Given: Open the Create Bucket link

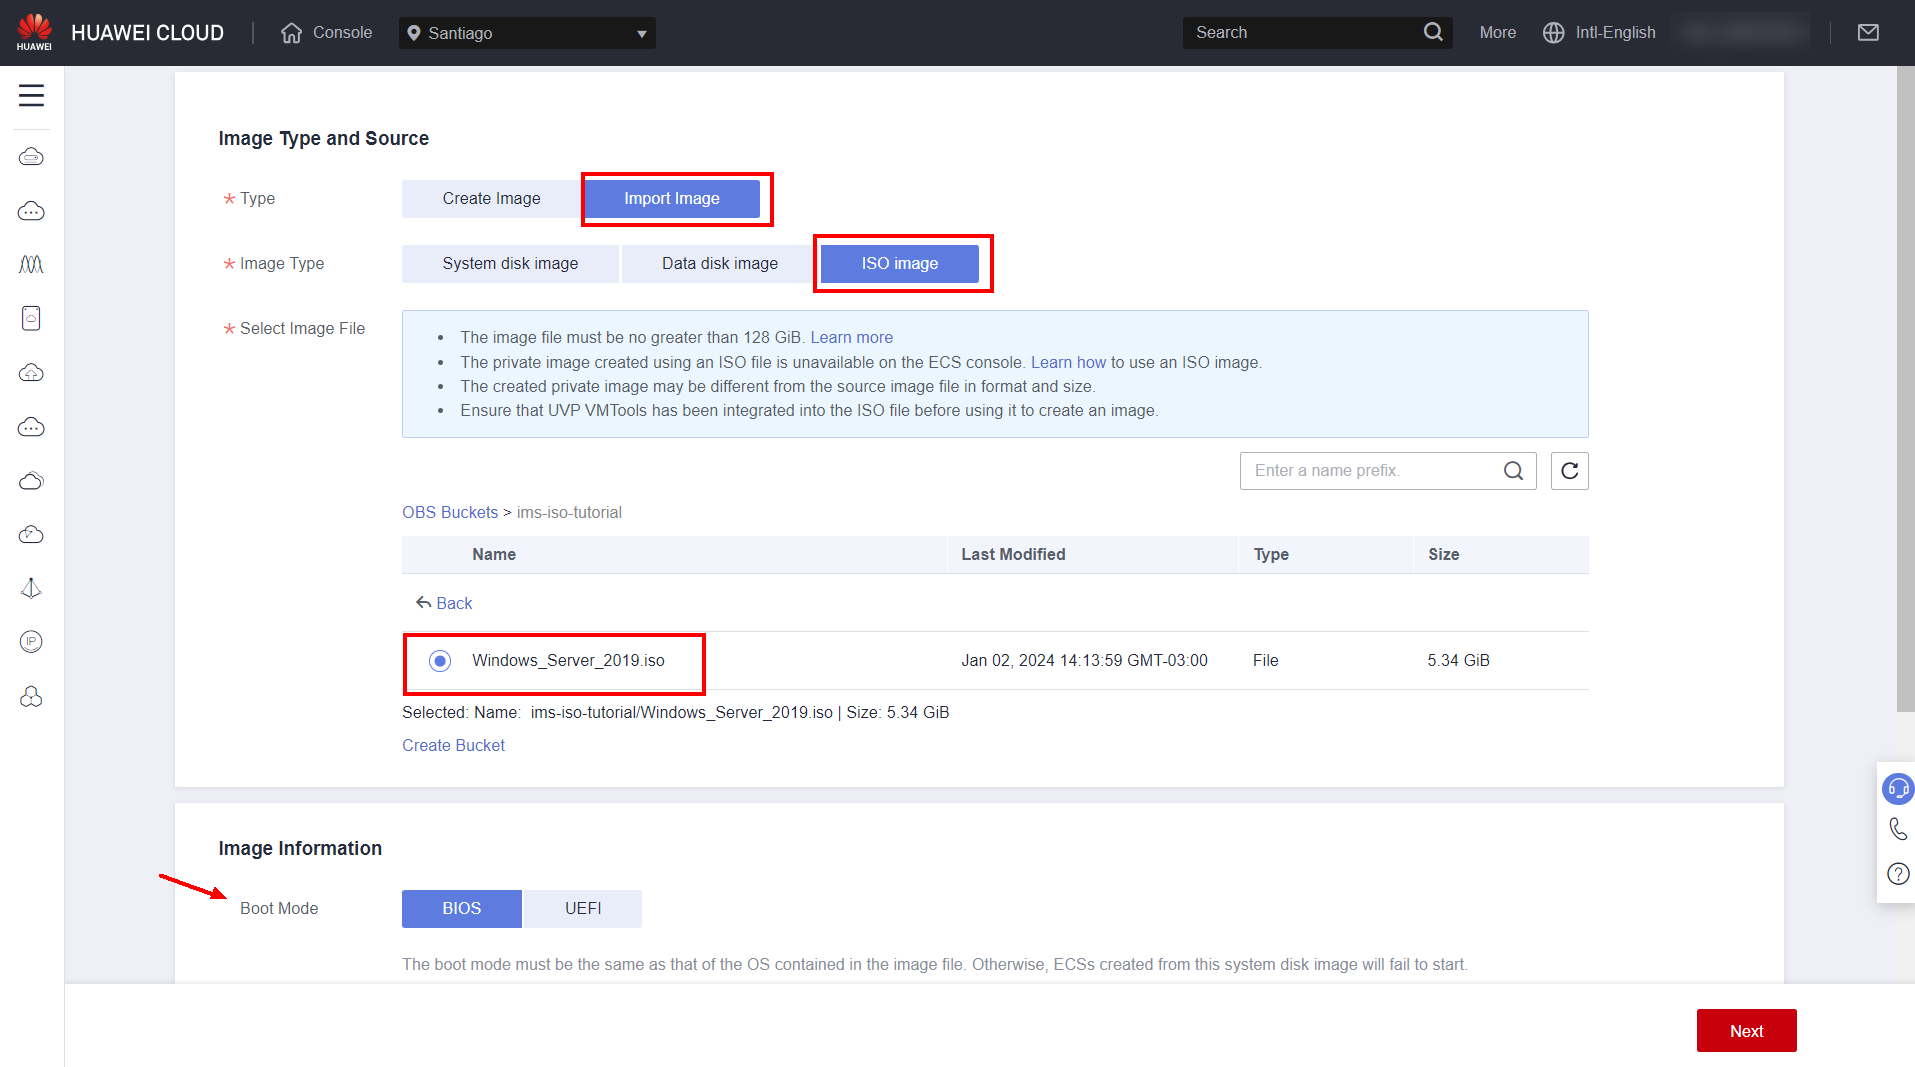Looking at the screenshot, I should pos(453,746).
